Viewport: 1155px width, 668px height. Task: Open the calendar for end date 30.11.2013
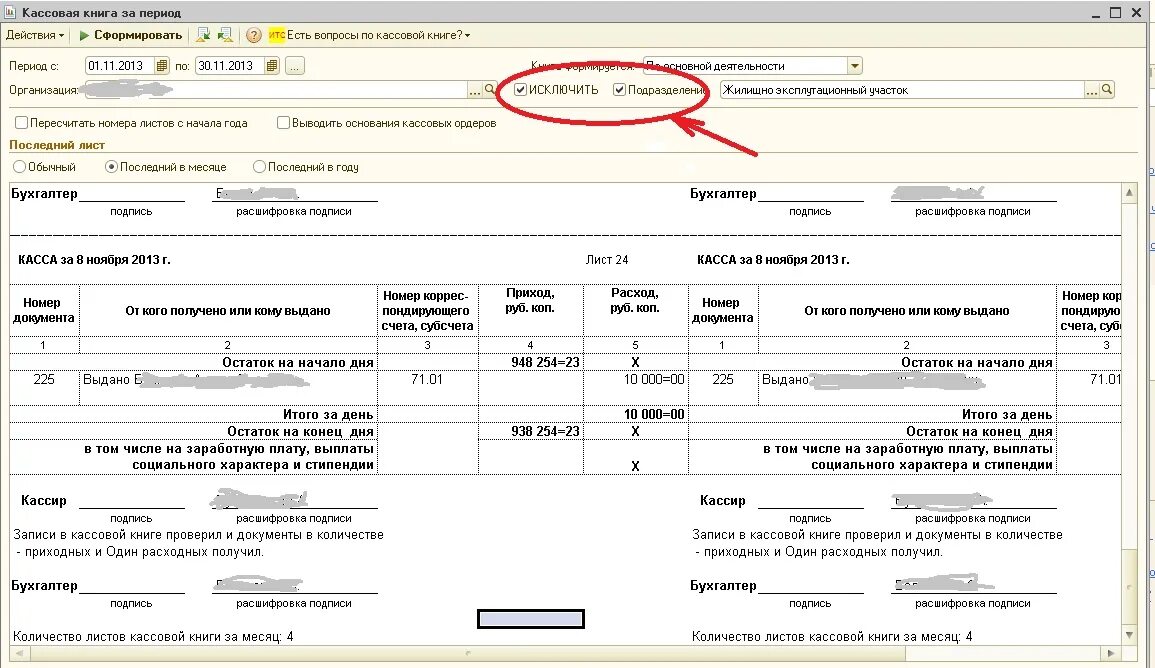(272, 66)
